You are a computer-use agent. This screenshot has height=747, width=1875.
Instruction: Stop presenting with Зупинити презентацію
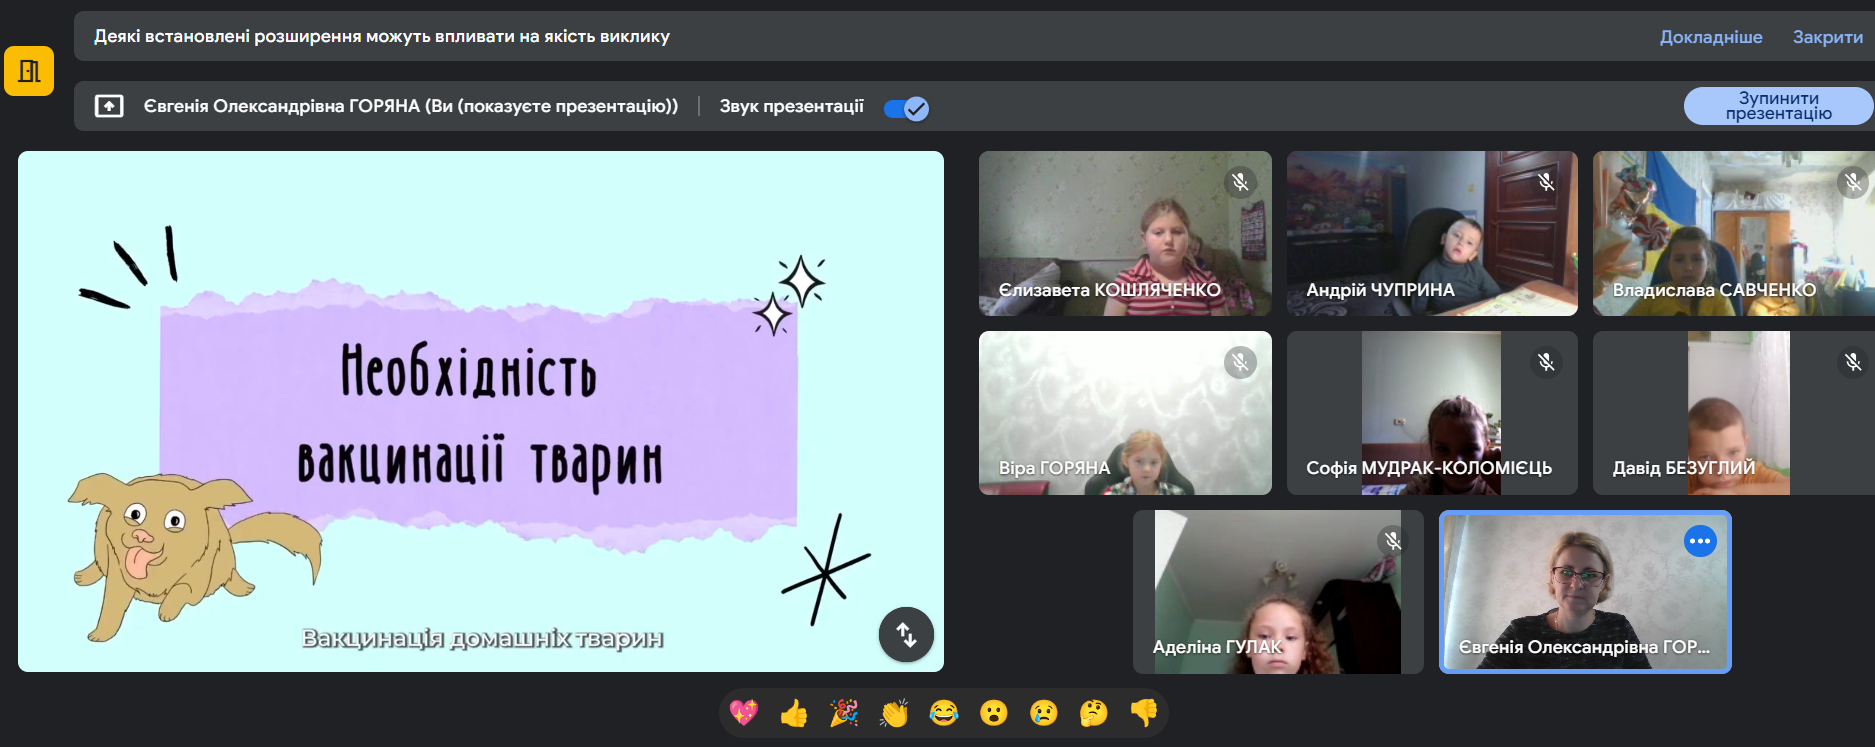[1778, 106]
